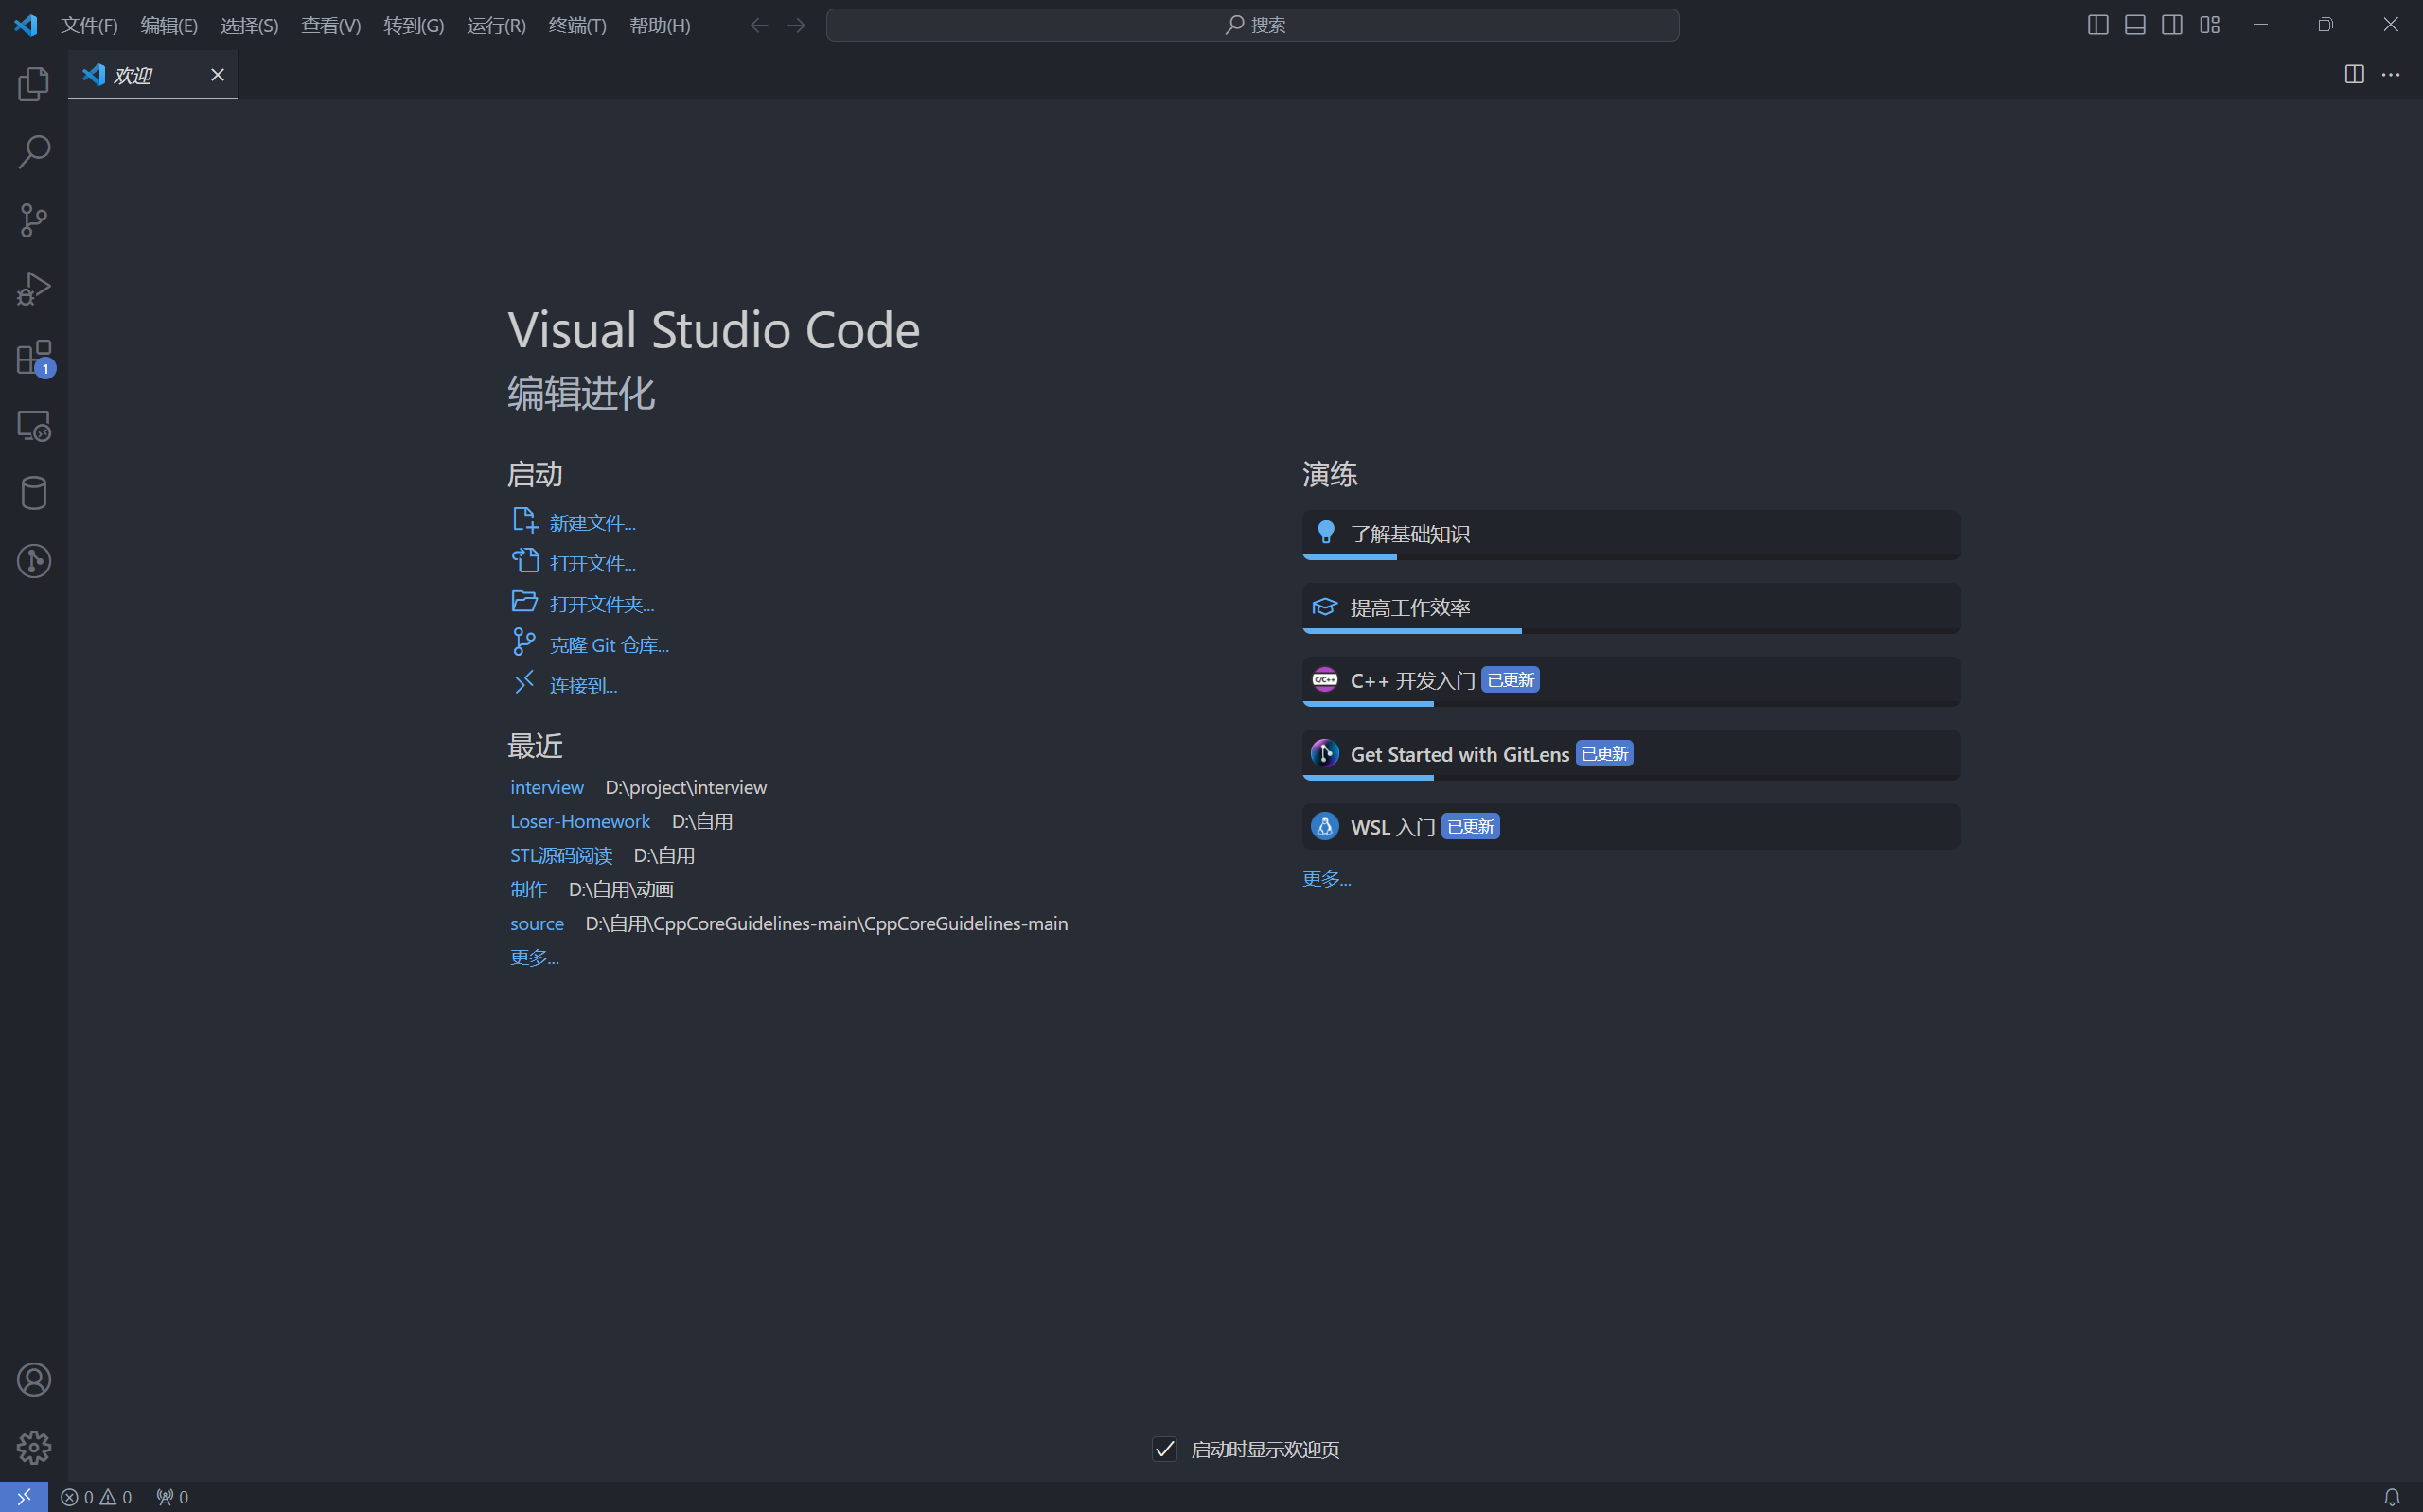This screenshot has height=1512, width=2423.
Task: Toggle bottom panel layout icon
Action: coord(2135,25)
